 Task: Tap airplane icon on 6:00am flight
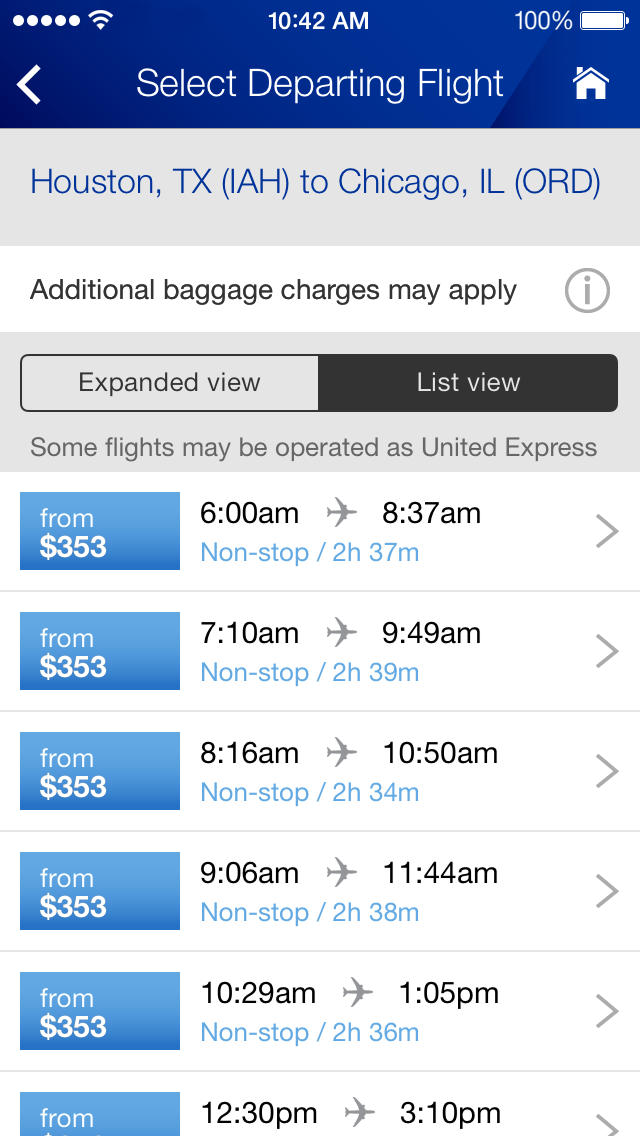pos(341,513)
